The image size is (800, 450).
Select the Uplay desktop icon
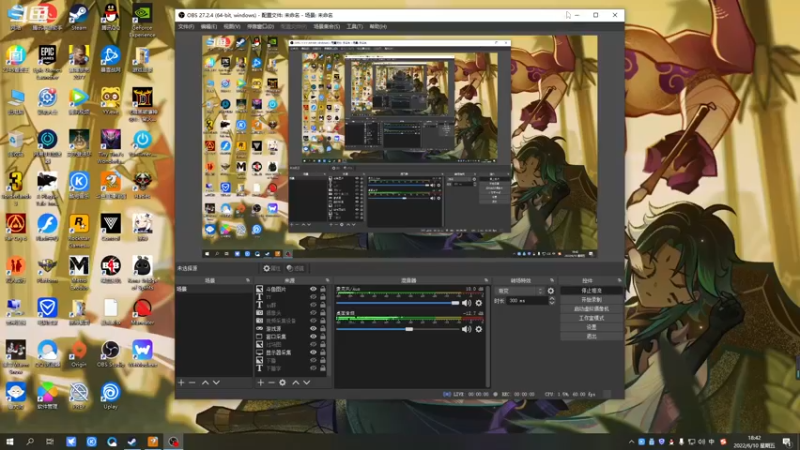[110, 396]
